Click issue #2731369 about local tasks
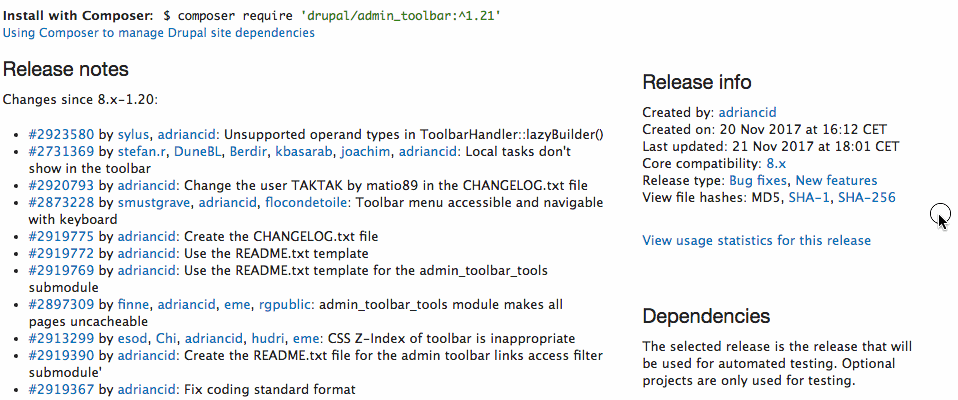 point(61,152)
